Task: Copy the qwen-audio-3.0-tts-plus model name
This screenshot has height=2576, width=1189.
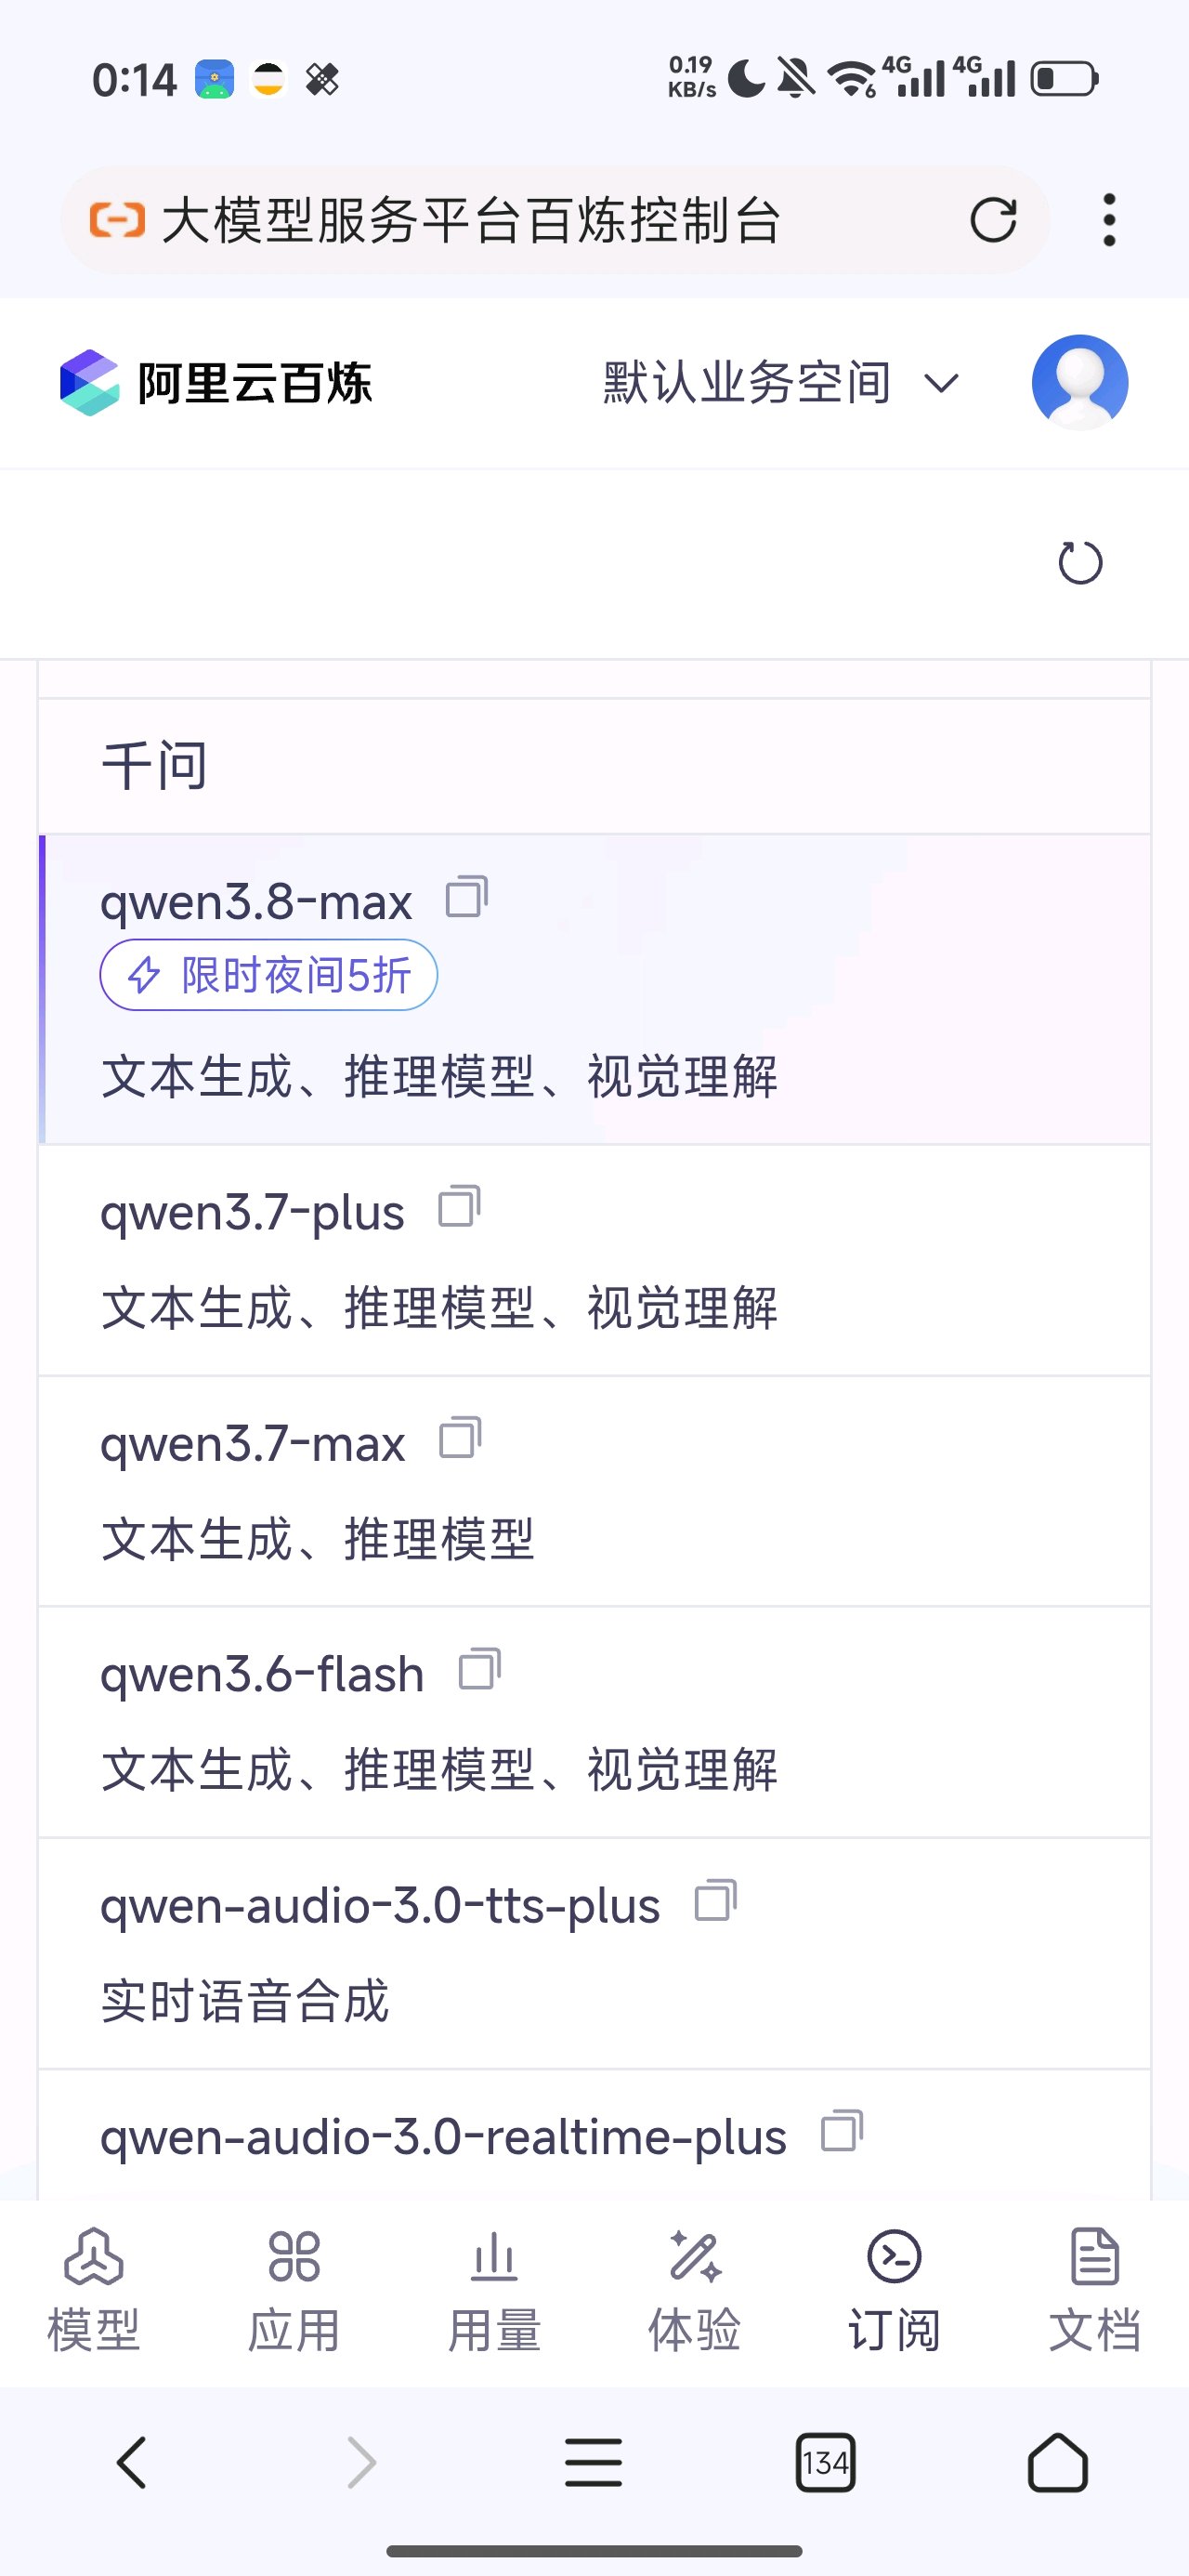Action: click(x=716, y=1900)
